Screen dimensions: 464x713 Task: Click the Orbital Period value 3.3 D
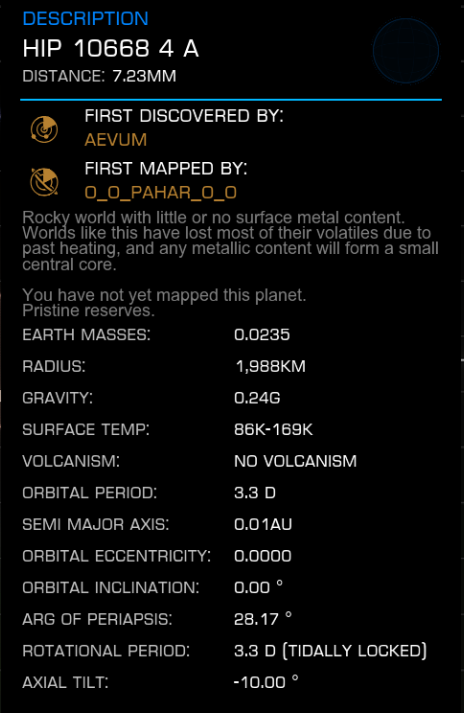point(255,492)
